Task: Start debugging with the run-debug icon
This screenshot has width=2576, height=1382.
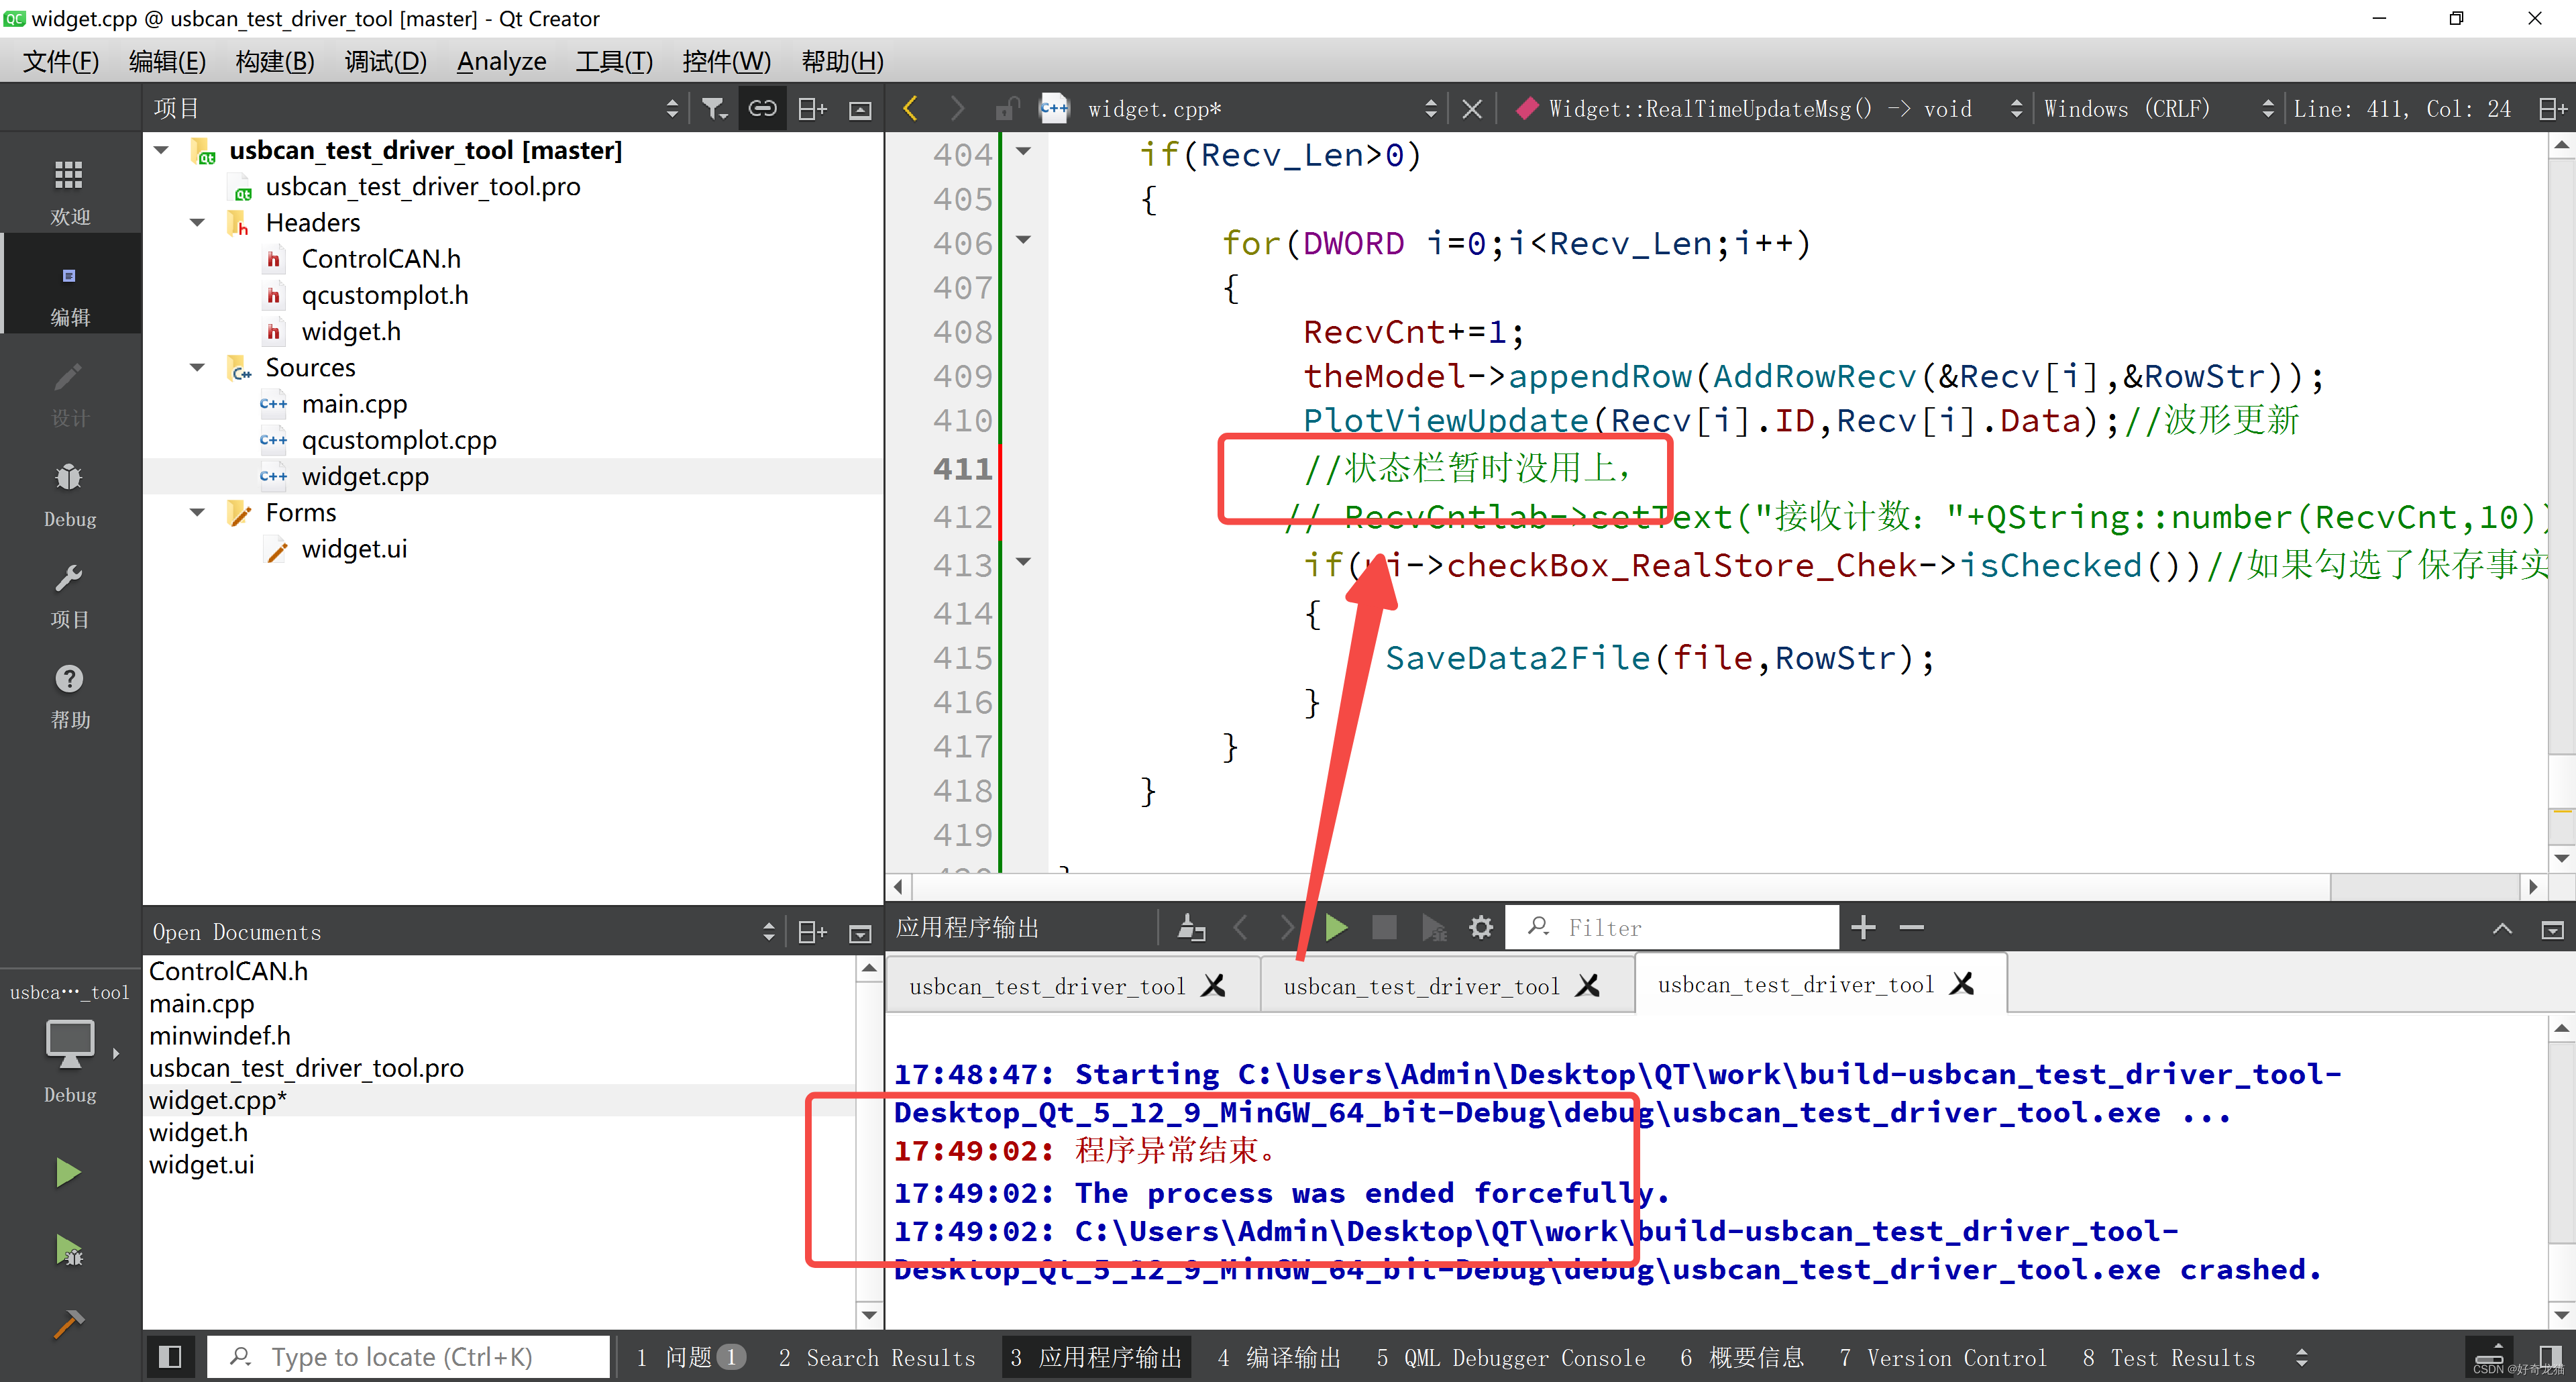Action: [68, 1250]
